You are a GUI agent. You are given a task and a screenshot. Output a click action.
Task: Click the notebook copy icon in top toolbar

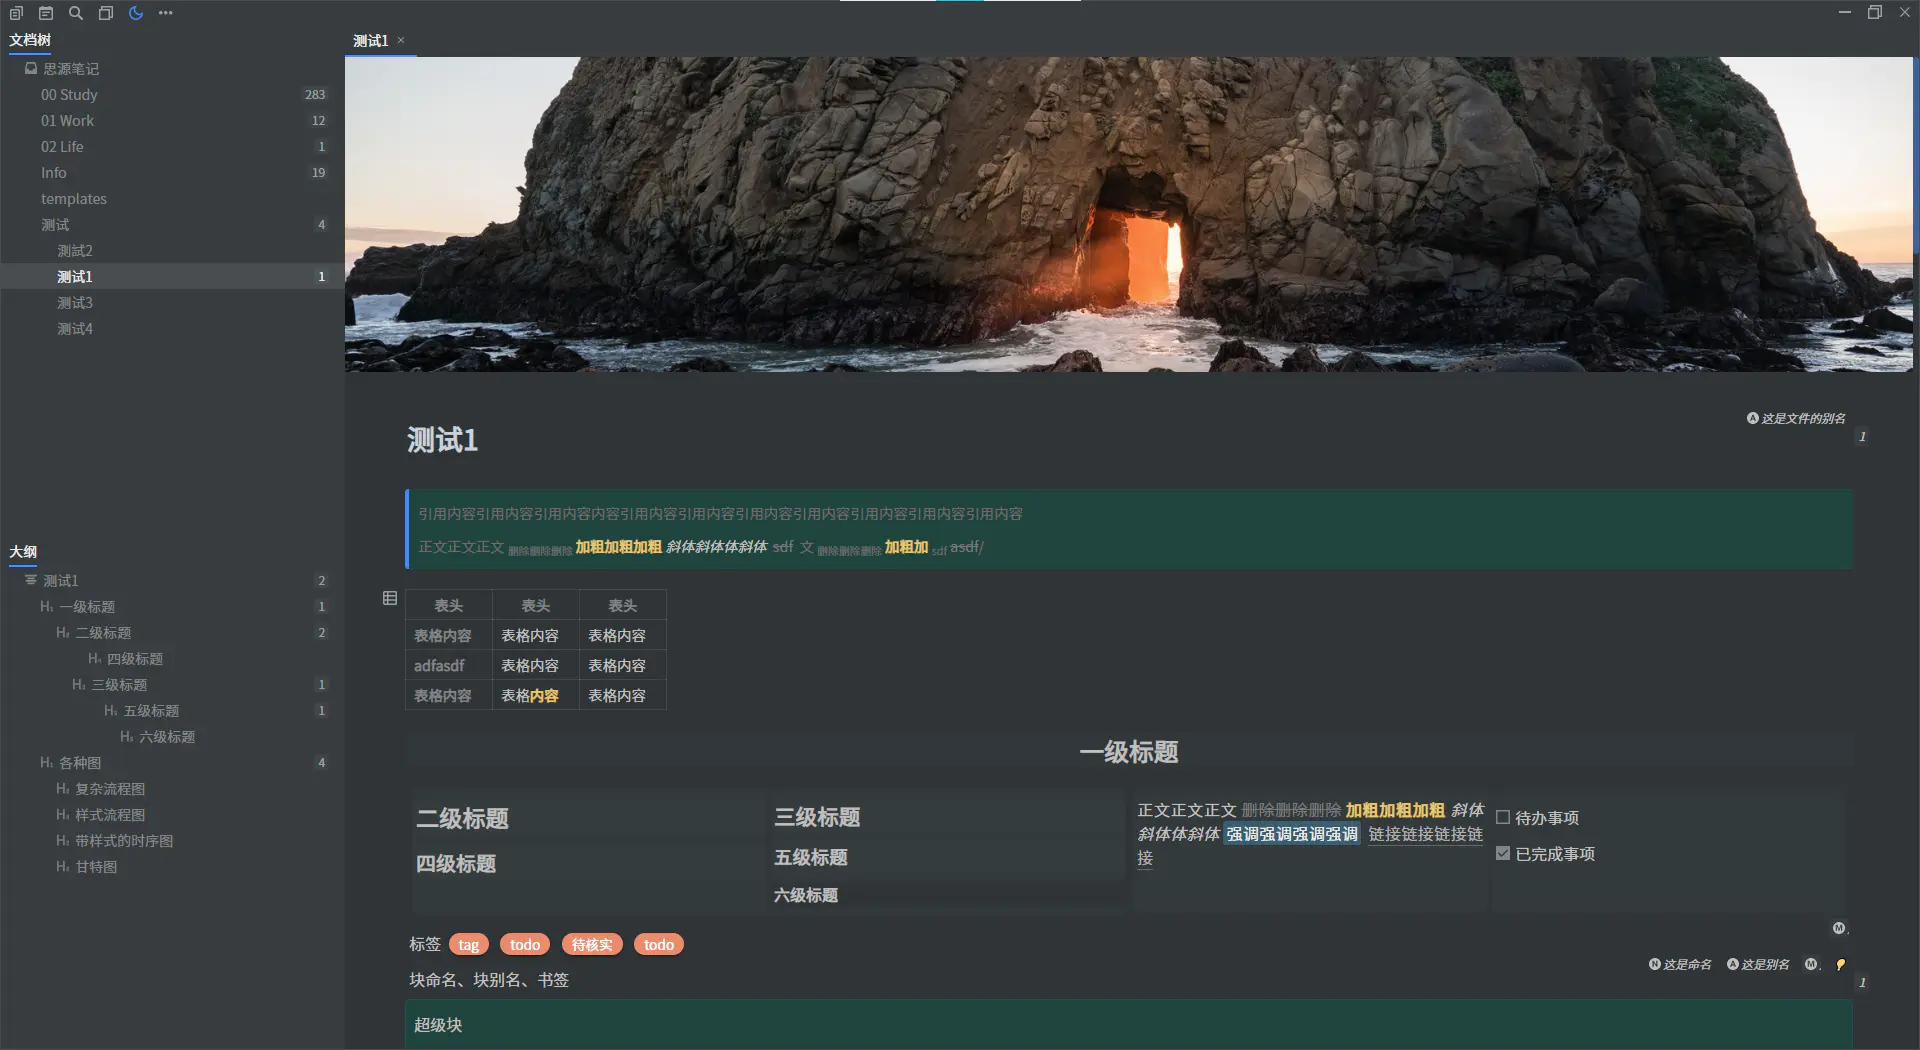click(x=16, y=13)
